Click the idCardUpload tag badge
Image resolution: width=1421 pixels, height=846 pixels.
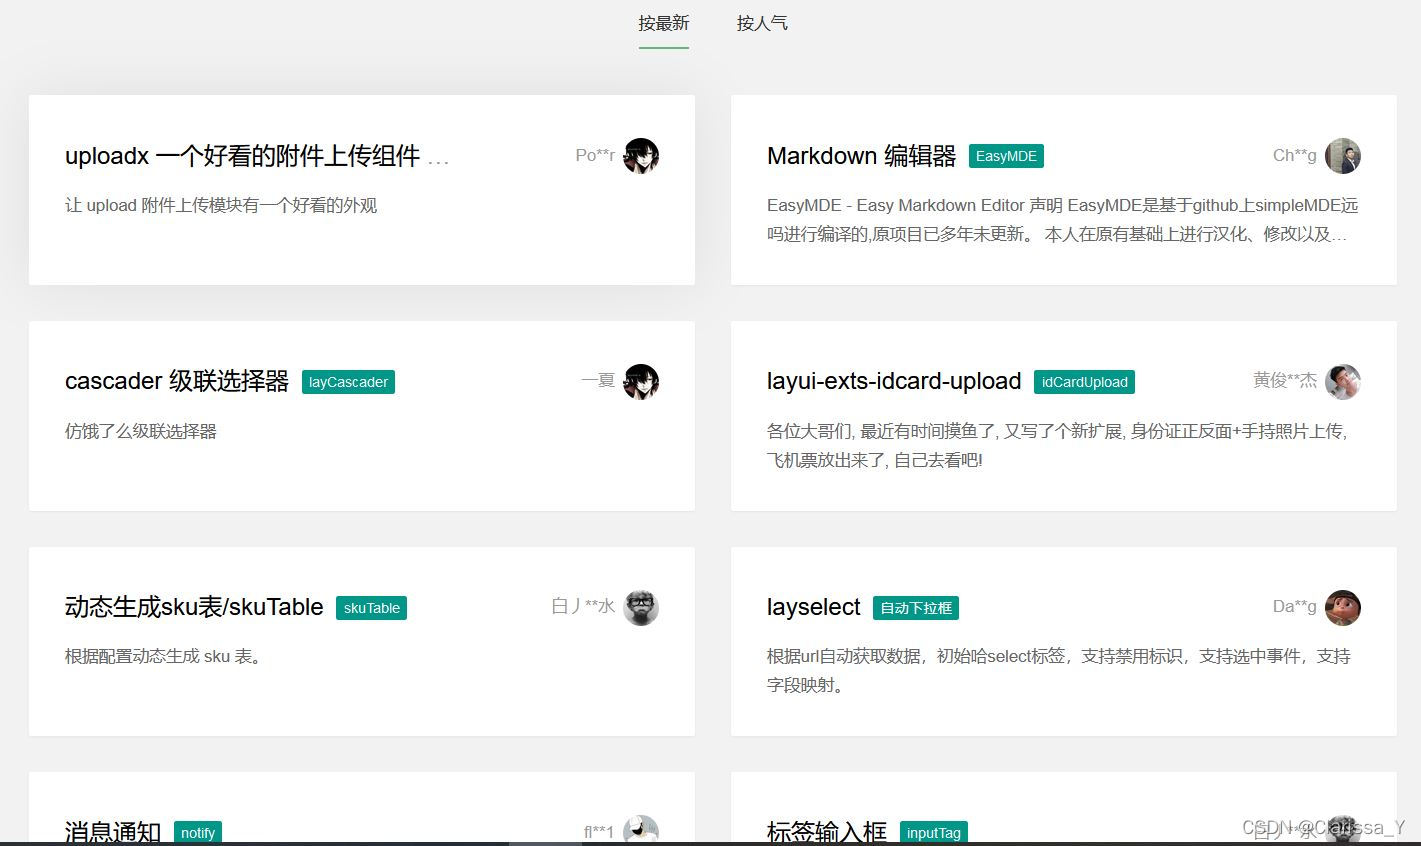point(1084,382)
